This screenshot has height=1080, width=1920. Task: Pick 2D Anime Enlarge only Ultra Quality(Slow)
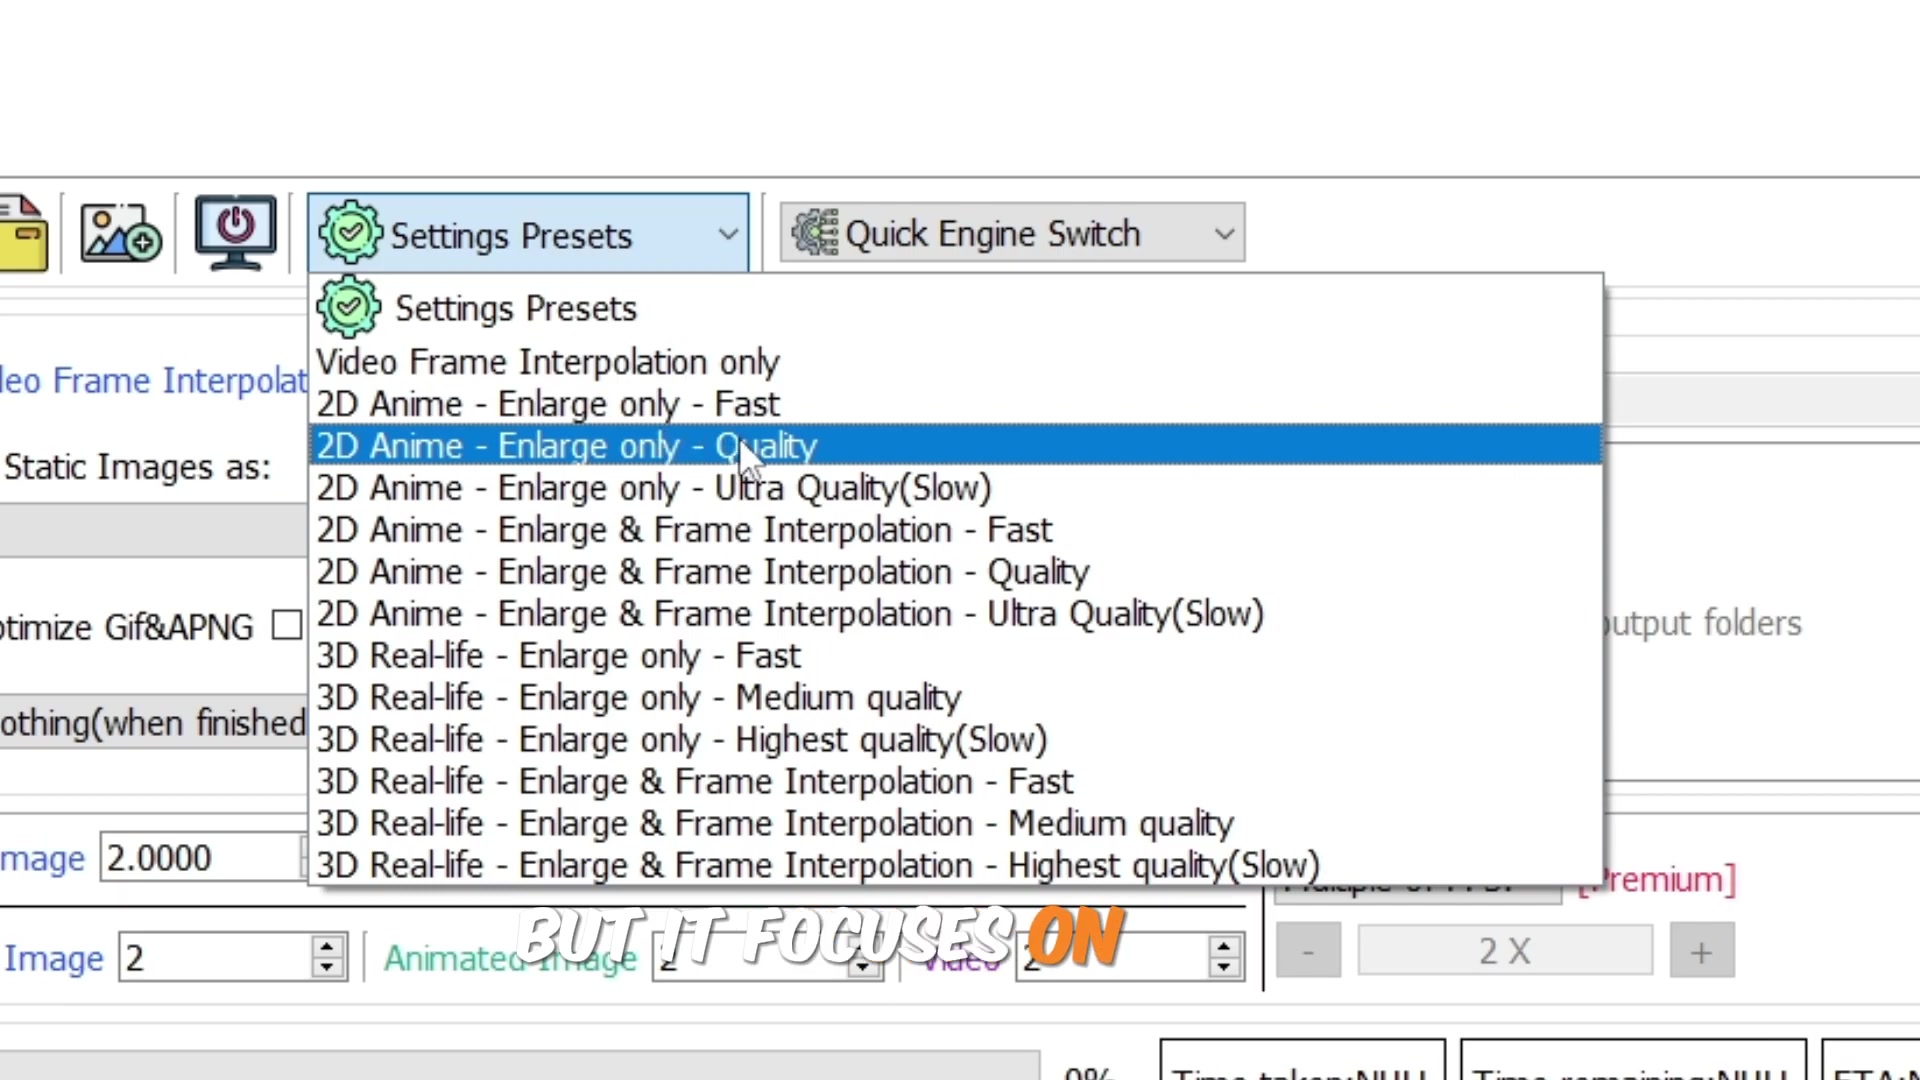653,488
